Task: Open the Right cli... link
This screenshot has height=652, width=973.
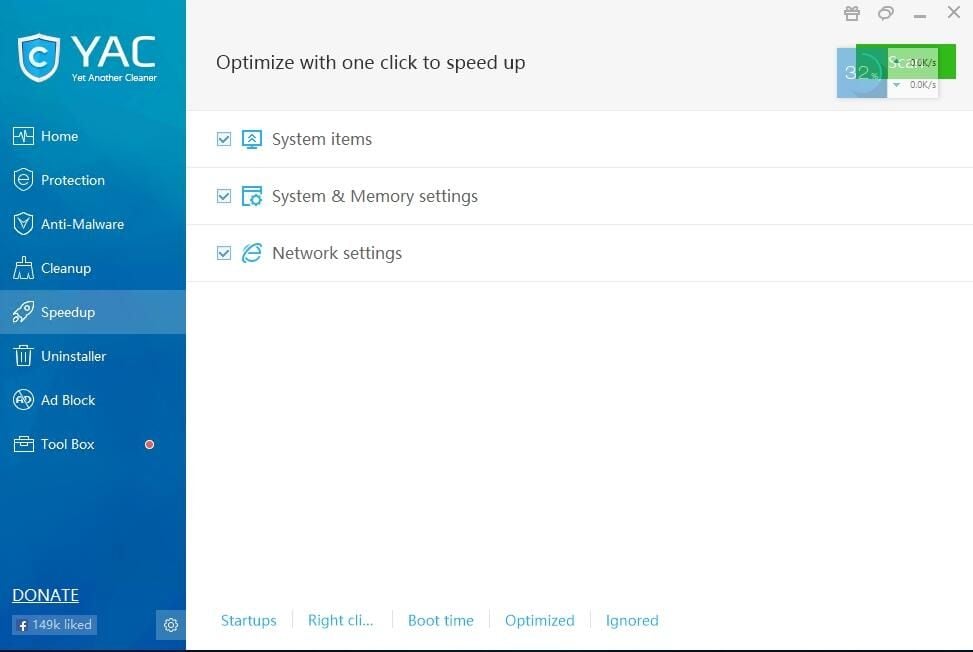Action: coord(341,620)
